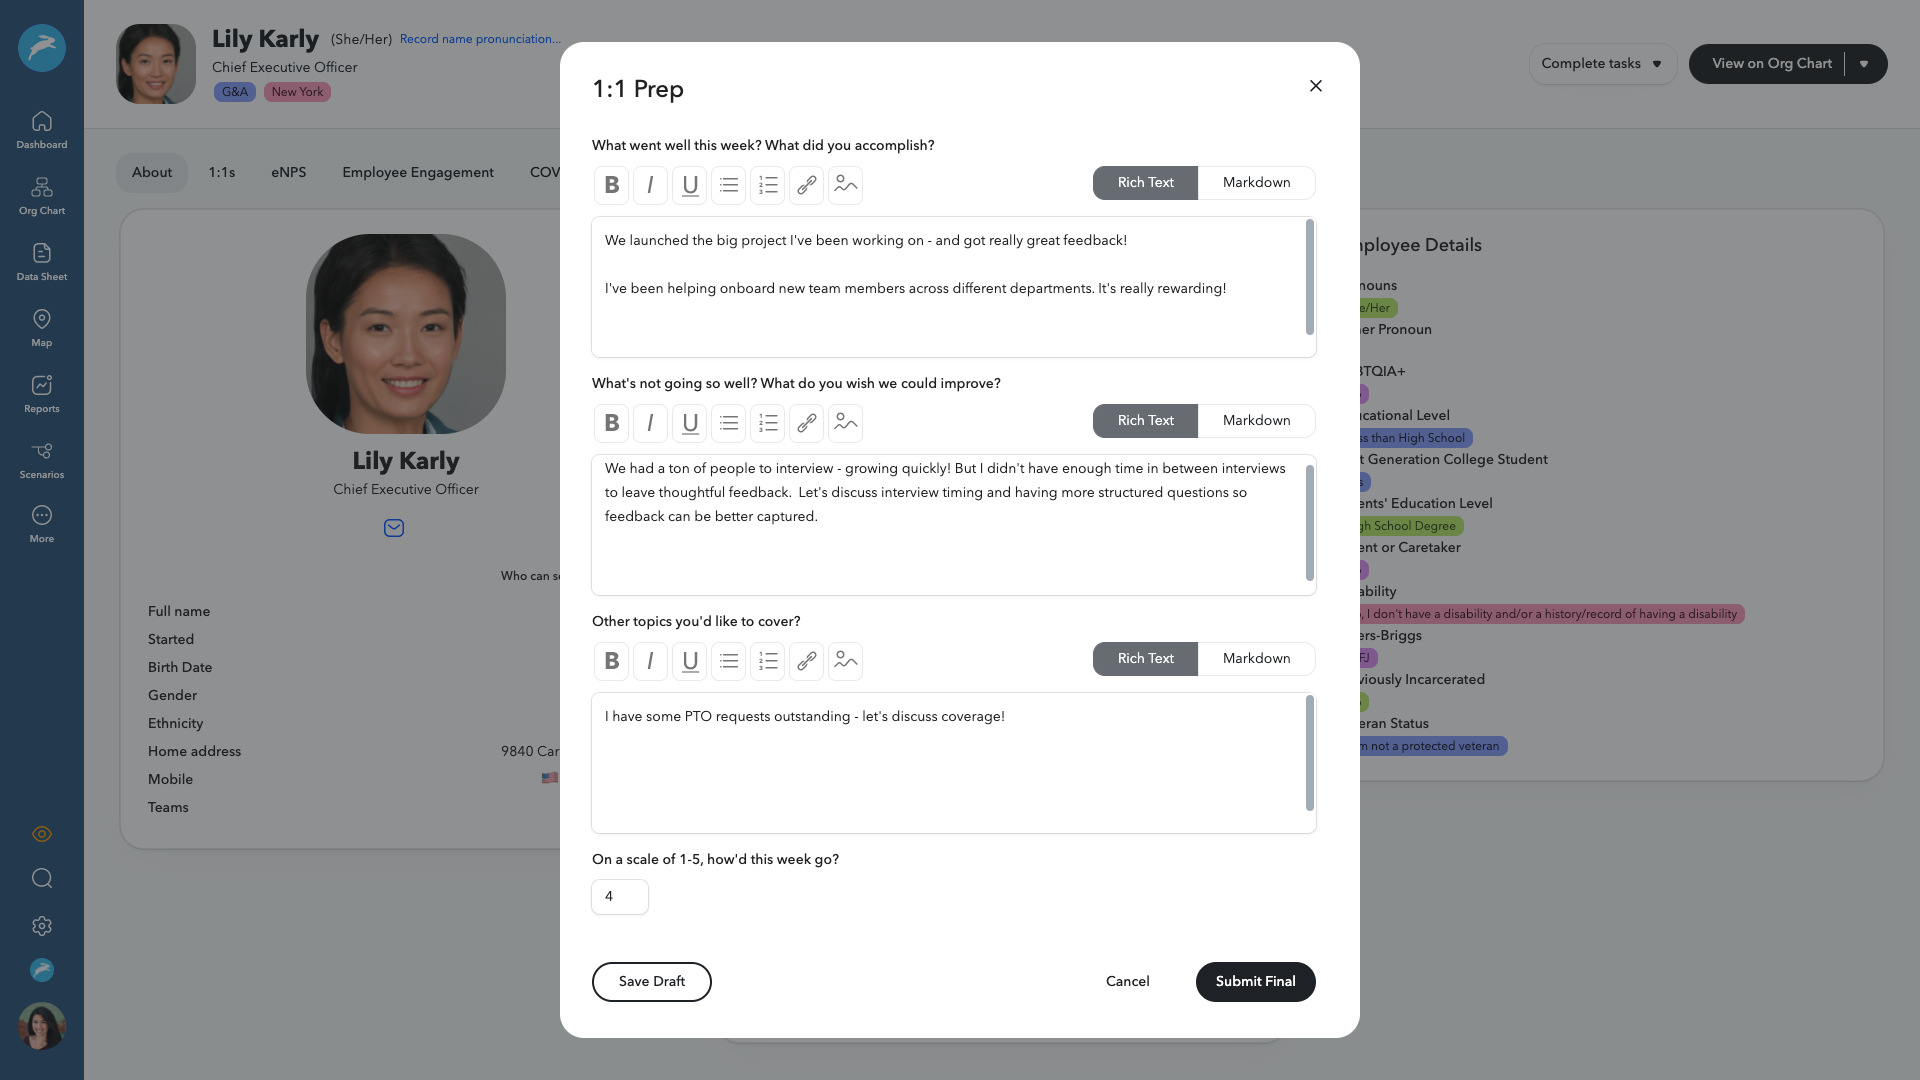Insert a link in the improvements editor
Viewport: 1920px width, 1080px height.
pos(806,423)
